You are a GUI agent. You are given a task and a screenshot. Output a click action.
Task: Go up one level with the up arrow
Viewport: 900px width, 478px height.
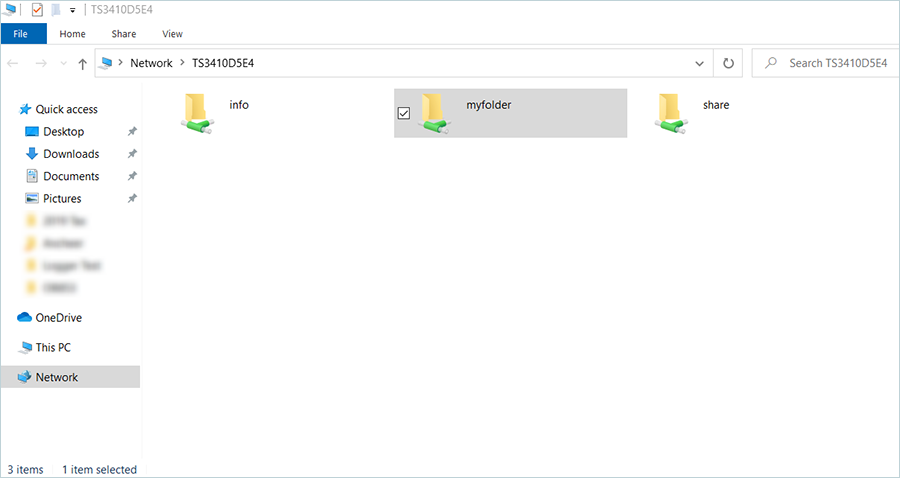point(82,63)
